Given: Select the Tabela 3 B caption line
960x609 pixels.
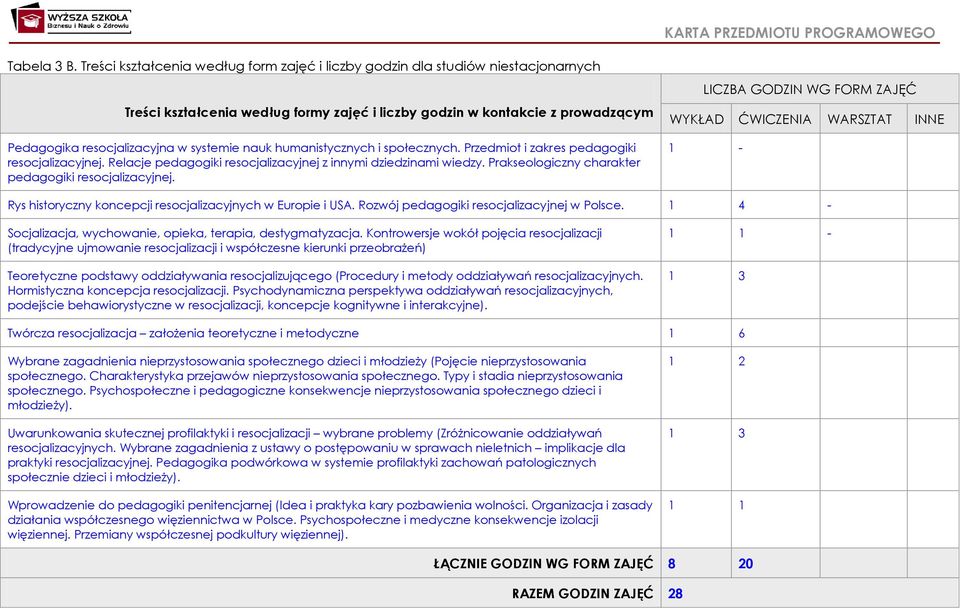Looking at the screenshot, I should click(304, 65).
